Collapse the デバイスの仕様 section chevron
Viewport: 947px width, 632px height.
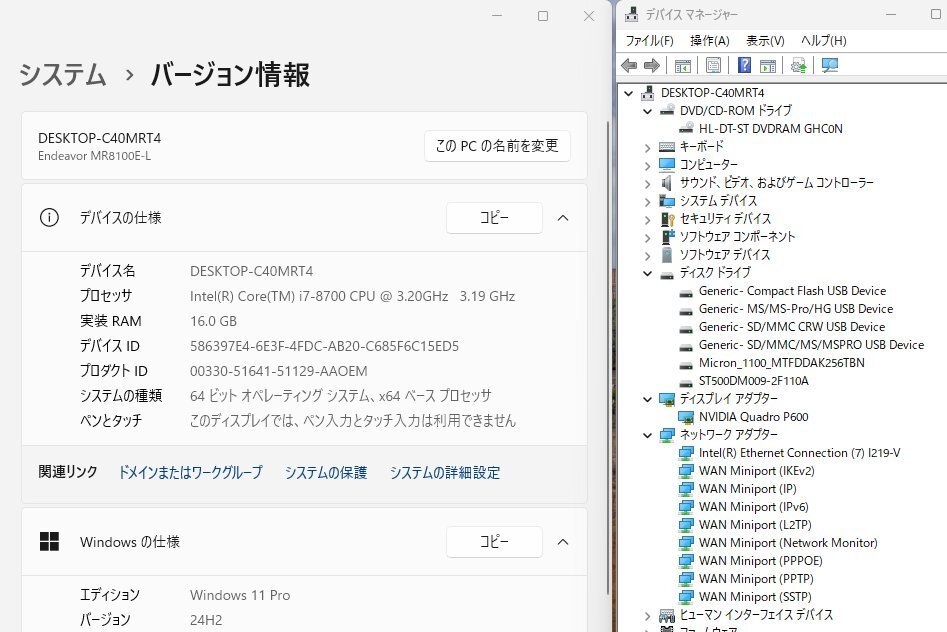[x=562, y=218]
